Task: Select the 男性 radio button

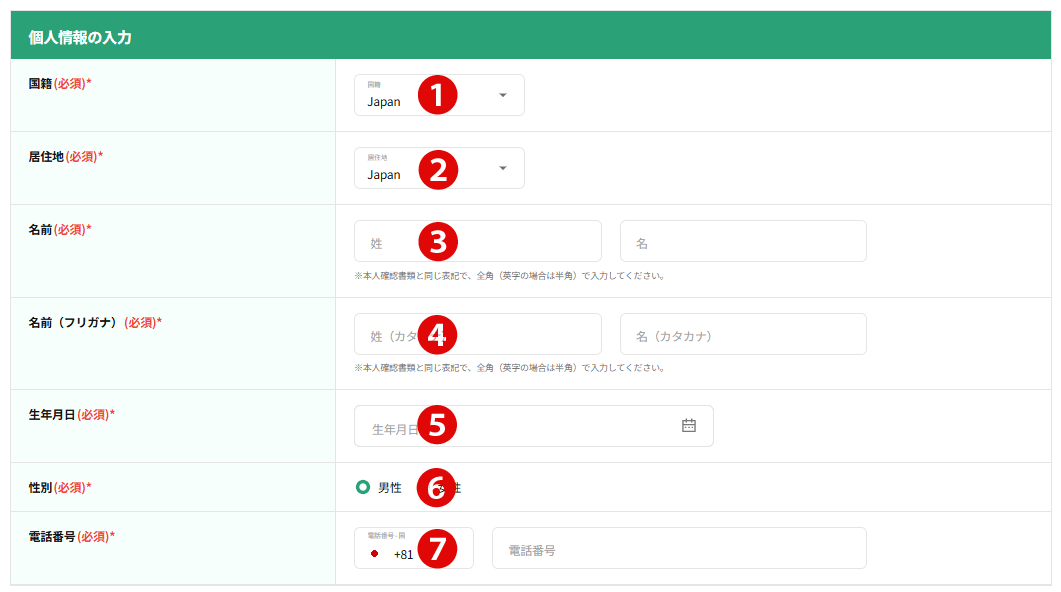Action: pyautogui.click(x=363, y=487)
